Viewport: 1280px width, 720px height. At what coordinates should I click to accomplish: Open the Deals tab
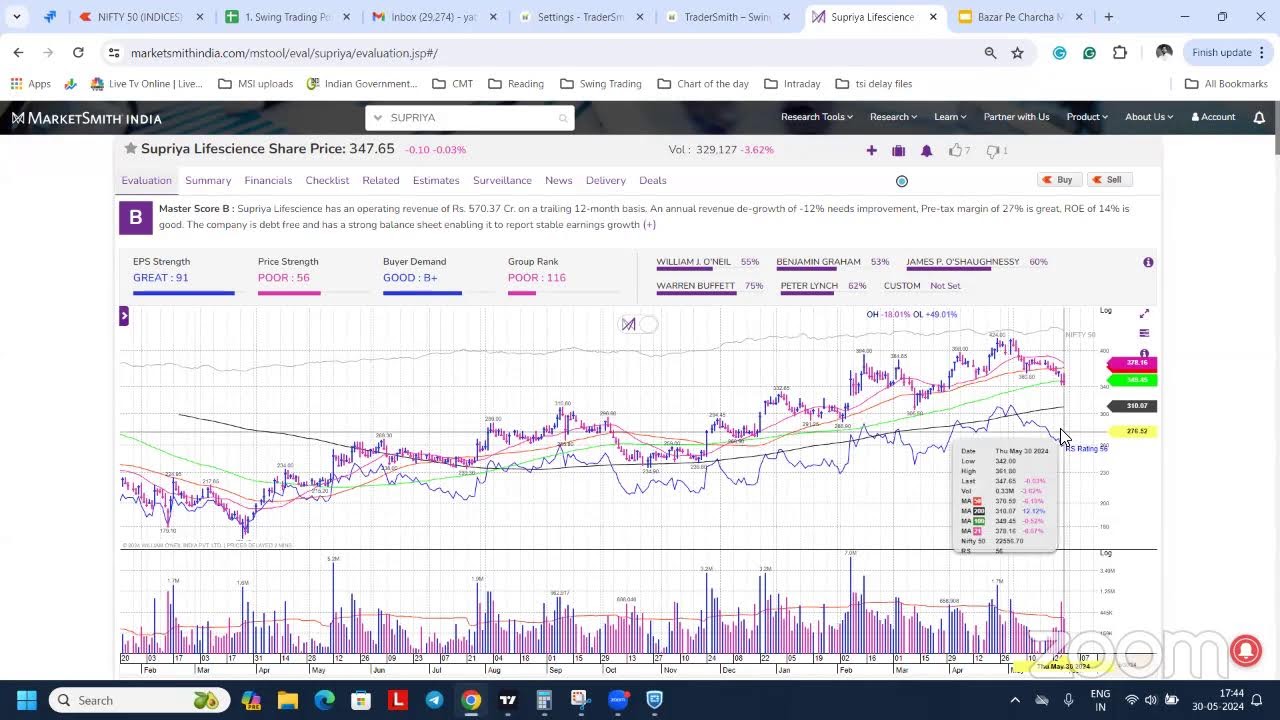pos(653,181)
